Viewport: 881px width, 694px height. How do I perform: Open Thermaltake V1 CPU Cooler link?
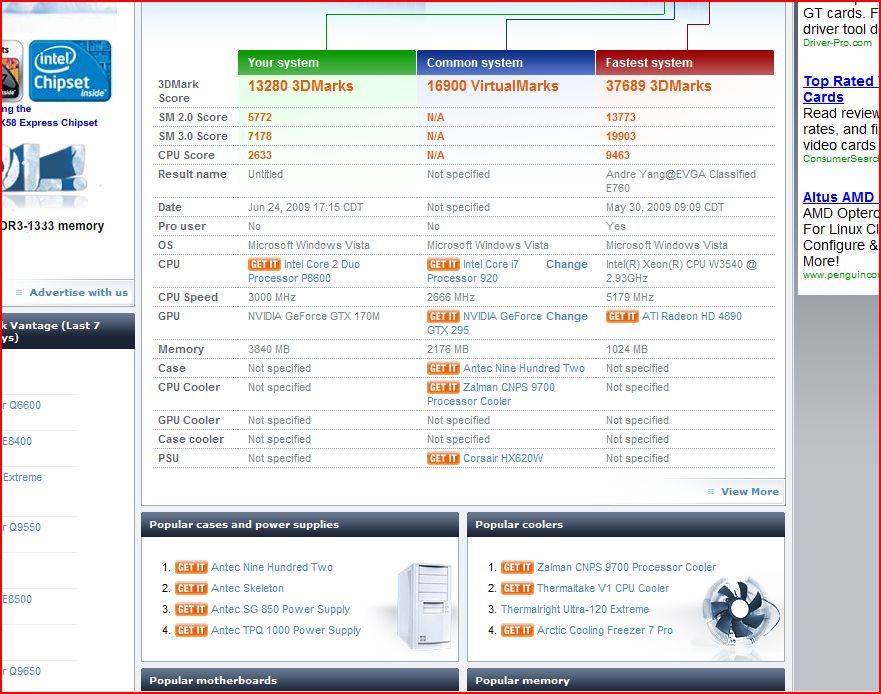(603, 588)
